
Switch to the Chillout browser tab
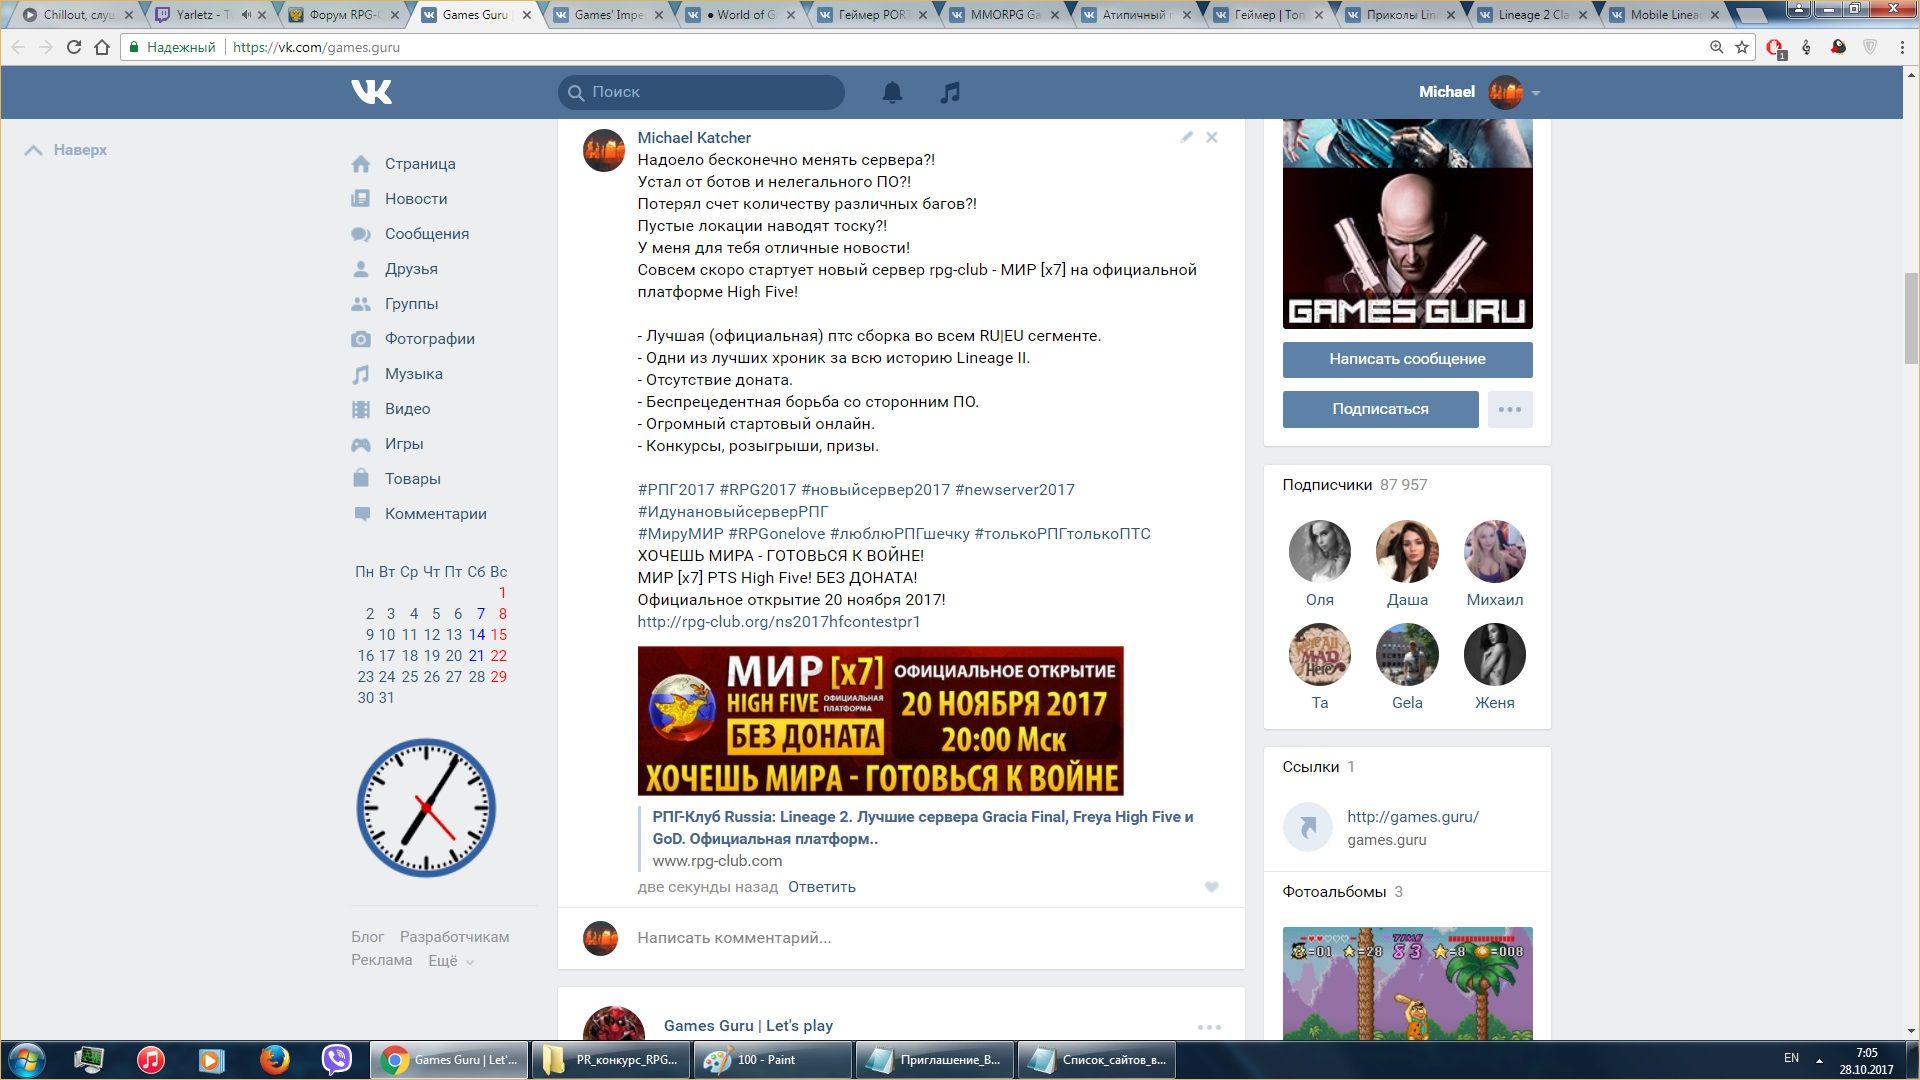click(78, 15)
